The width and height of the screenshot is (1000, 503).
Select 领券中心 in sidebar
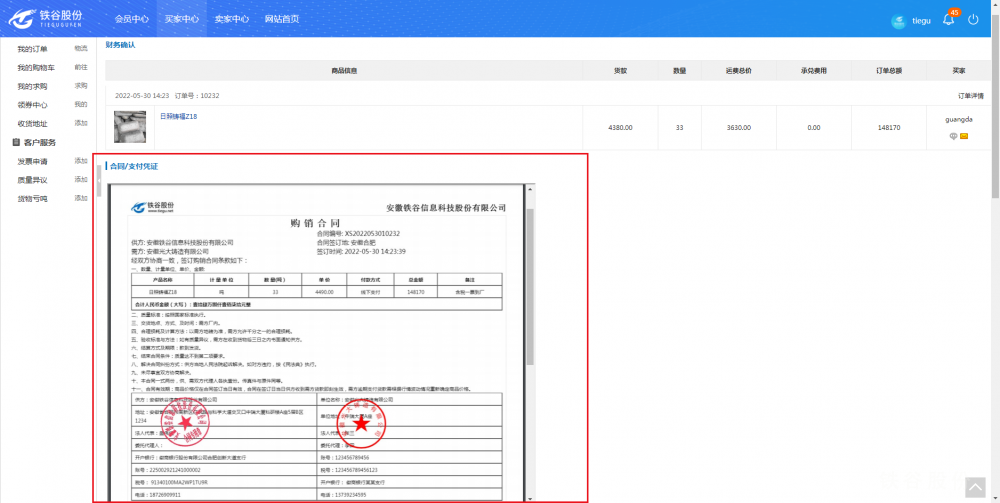pyautogui.click(x=32, y=105)
